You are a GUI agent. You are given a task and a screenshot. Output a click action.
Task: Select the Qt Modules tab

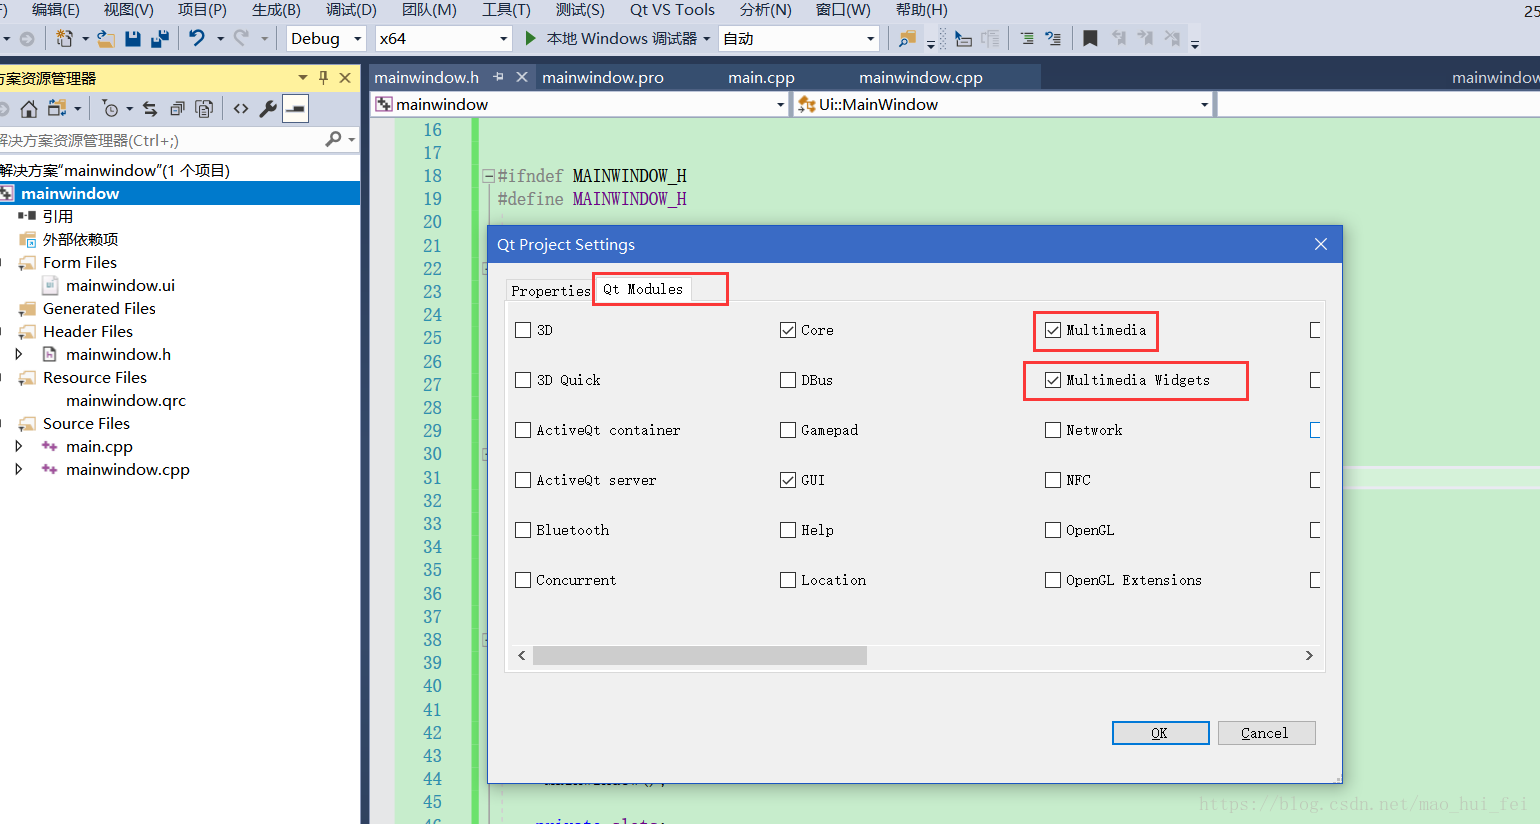pos(643,289)
